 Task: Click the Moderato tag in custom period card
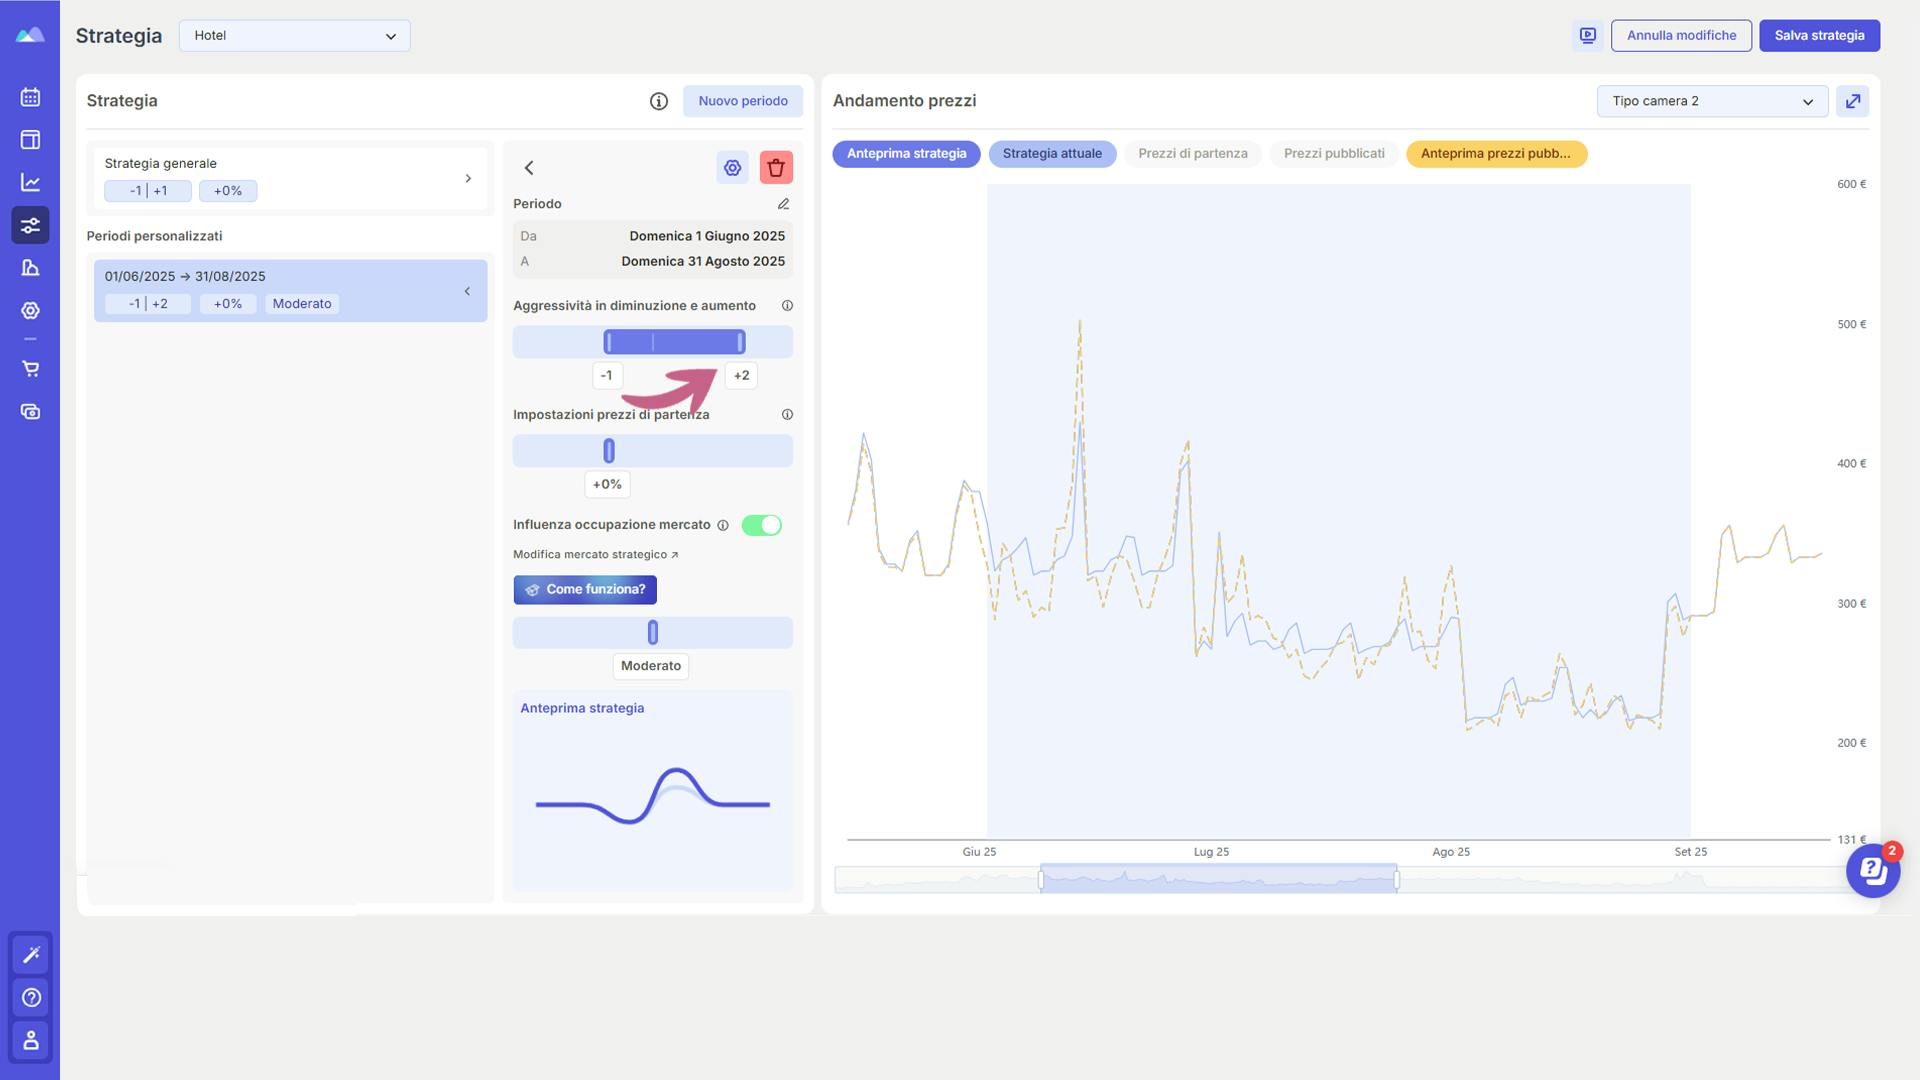[x=302, y=304]
